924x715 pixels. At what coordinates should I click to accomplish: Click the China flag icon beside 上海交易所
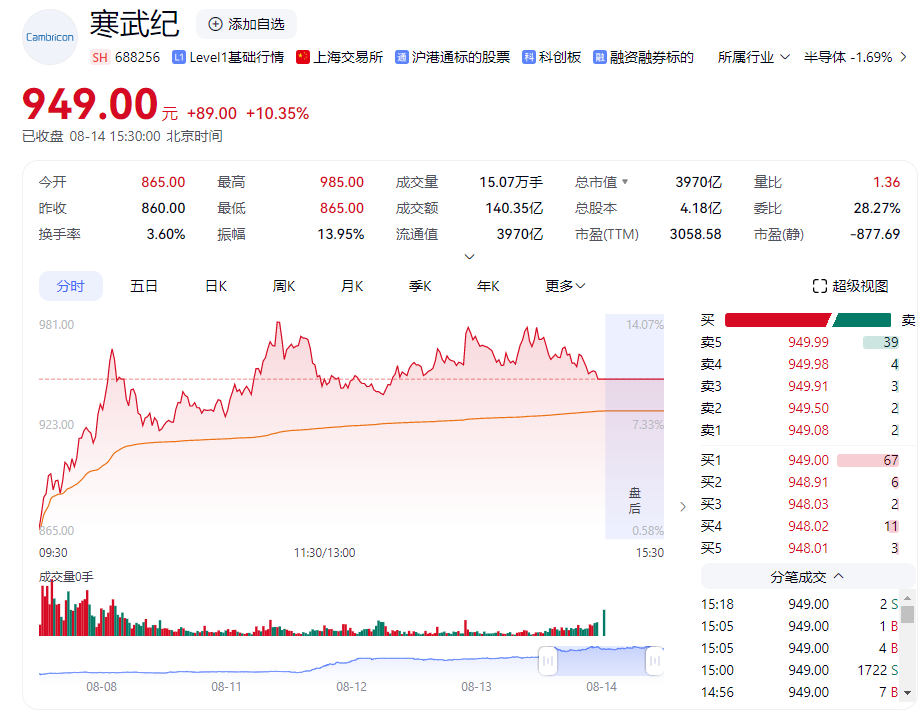[303, 57]
